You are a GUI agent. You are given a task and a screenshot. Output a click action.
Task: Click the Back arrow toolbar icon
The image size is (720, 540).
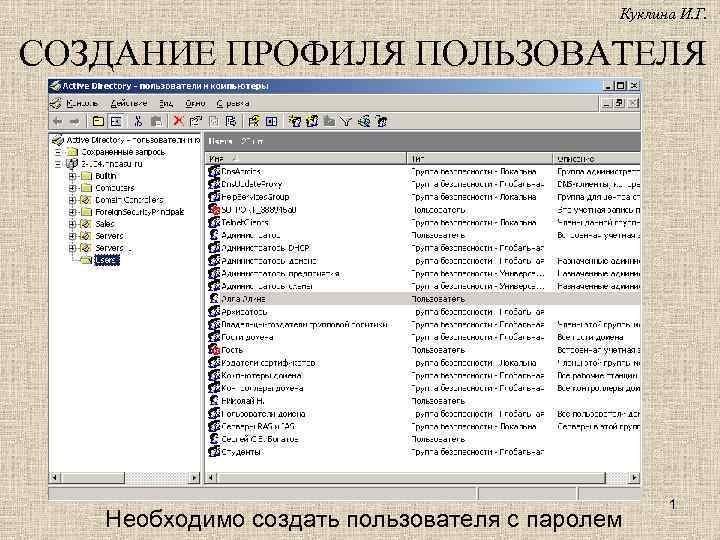tap(57, 121)
